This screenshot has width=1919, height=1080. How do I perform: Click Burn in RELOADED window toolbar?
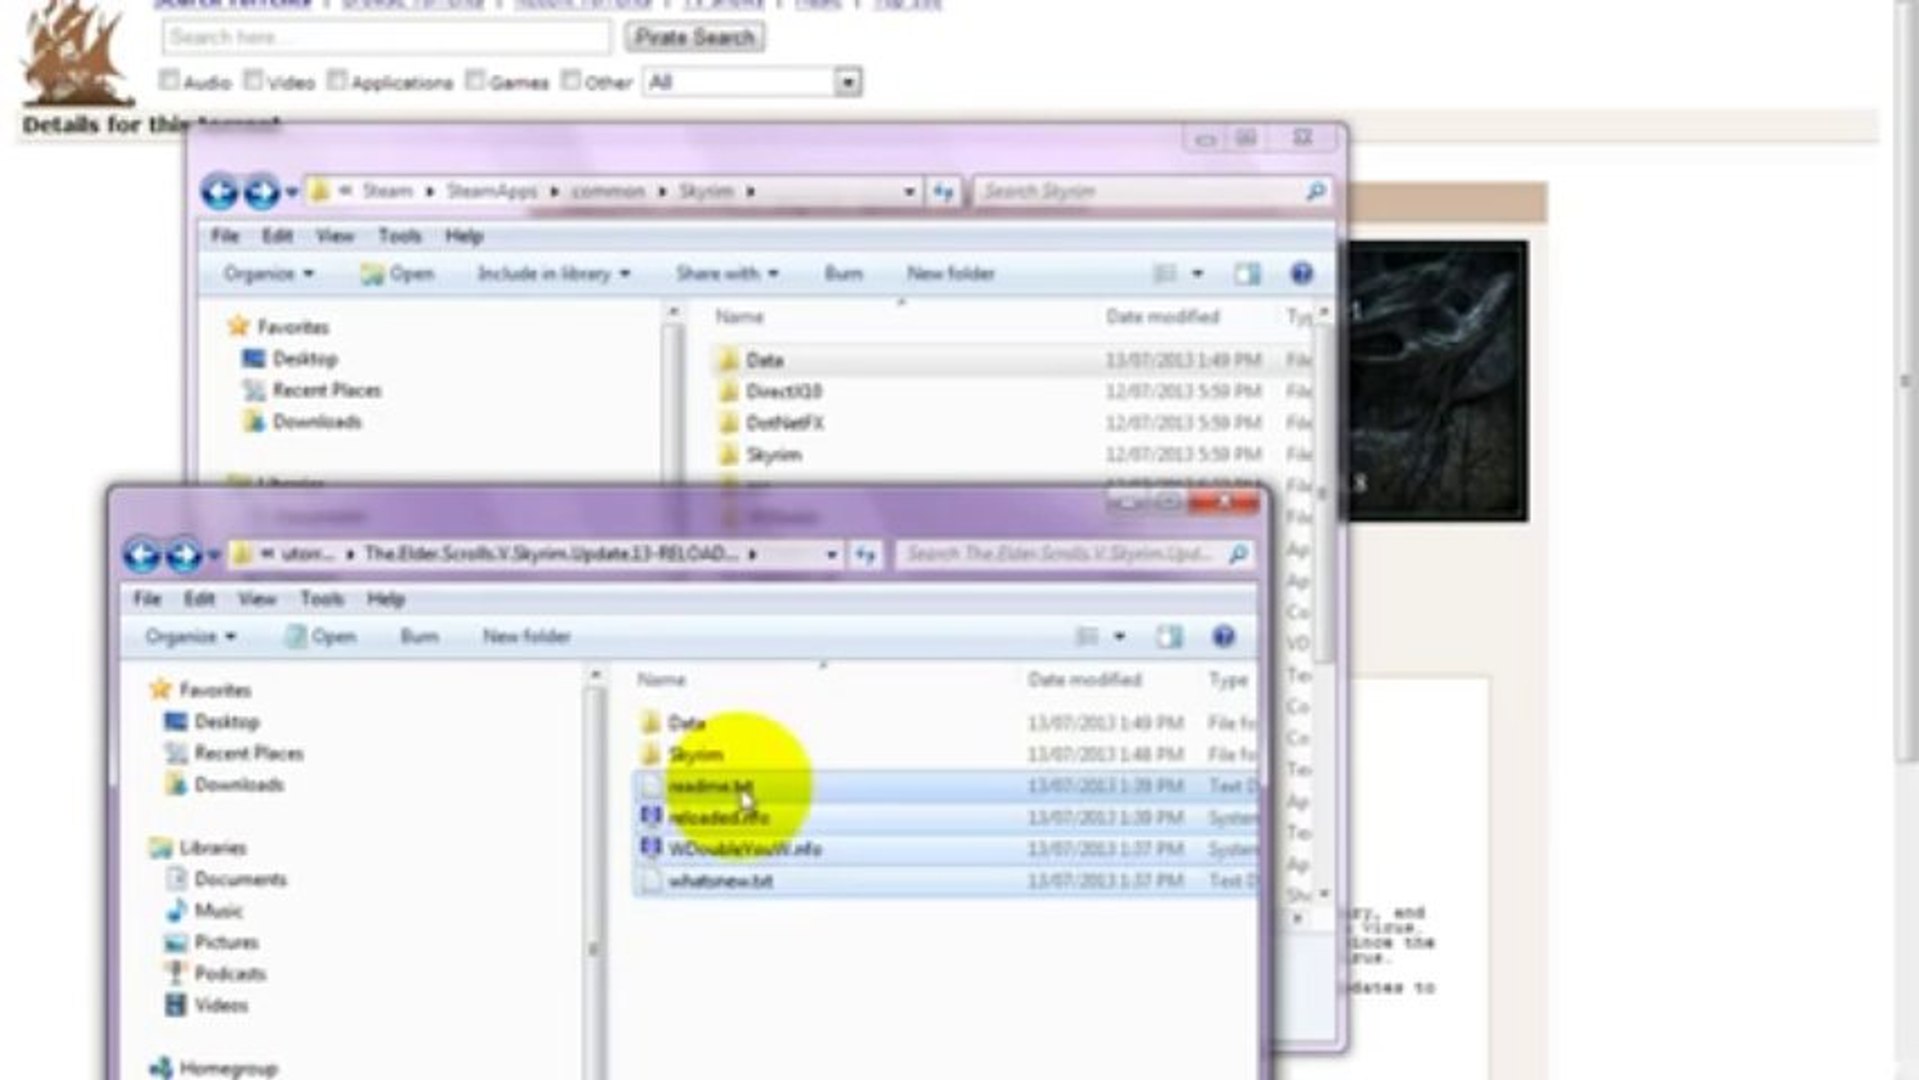click(x=419, y=636)
